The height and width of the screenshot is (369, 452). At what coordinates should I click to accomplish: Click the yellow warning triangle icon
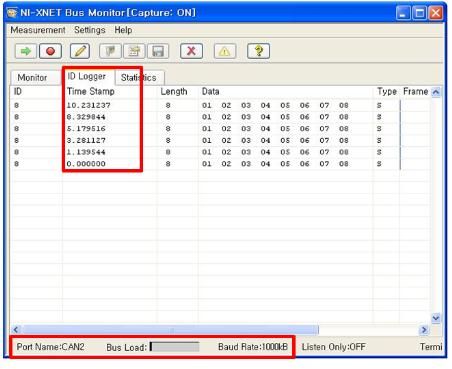[x=225, y=51]
